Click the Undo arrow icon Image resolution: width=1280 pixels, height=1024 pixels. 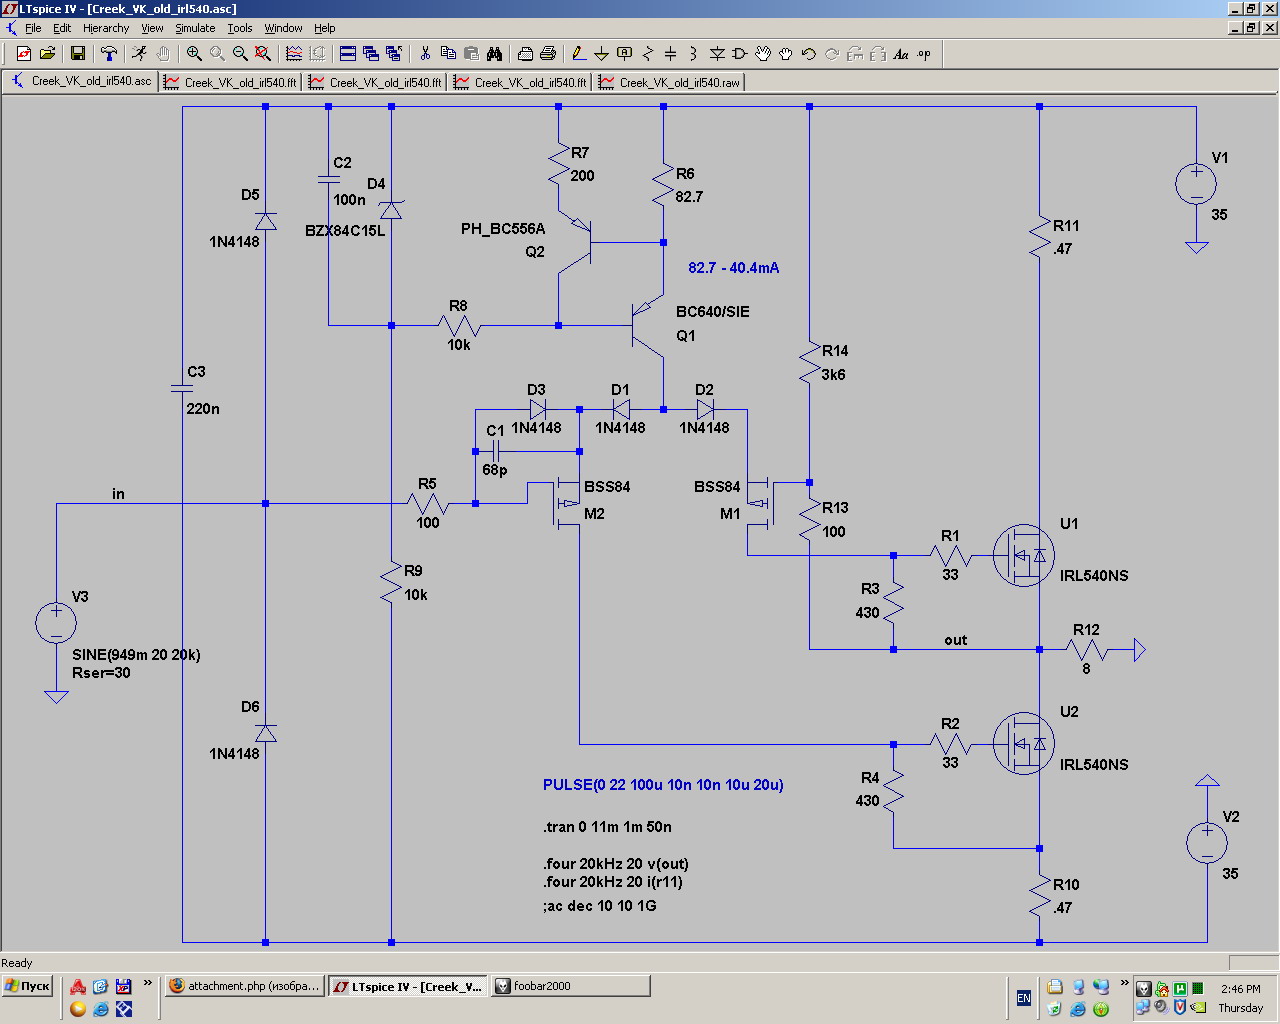809,54
